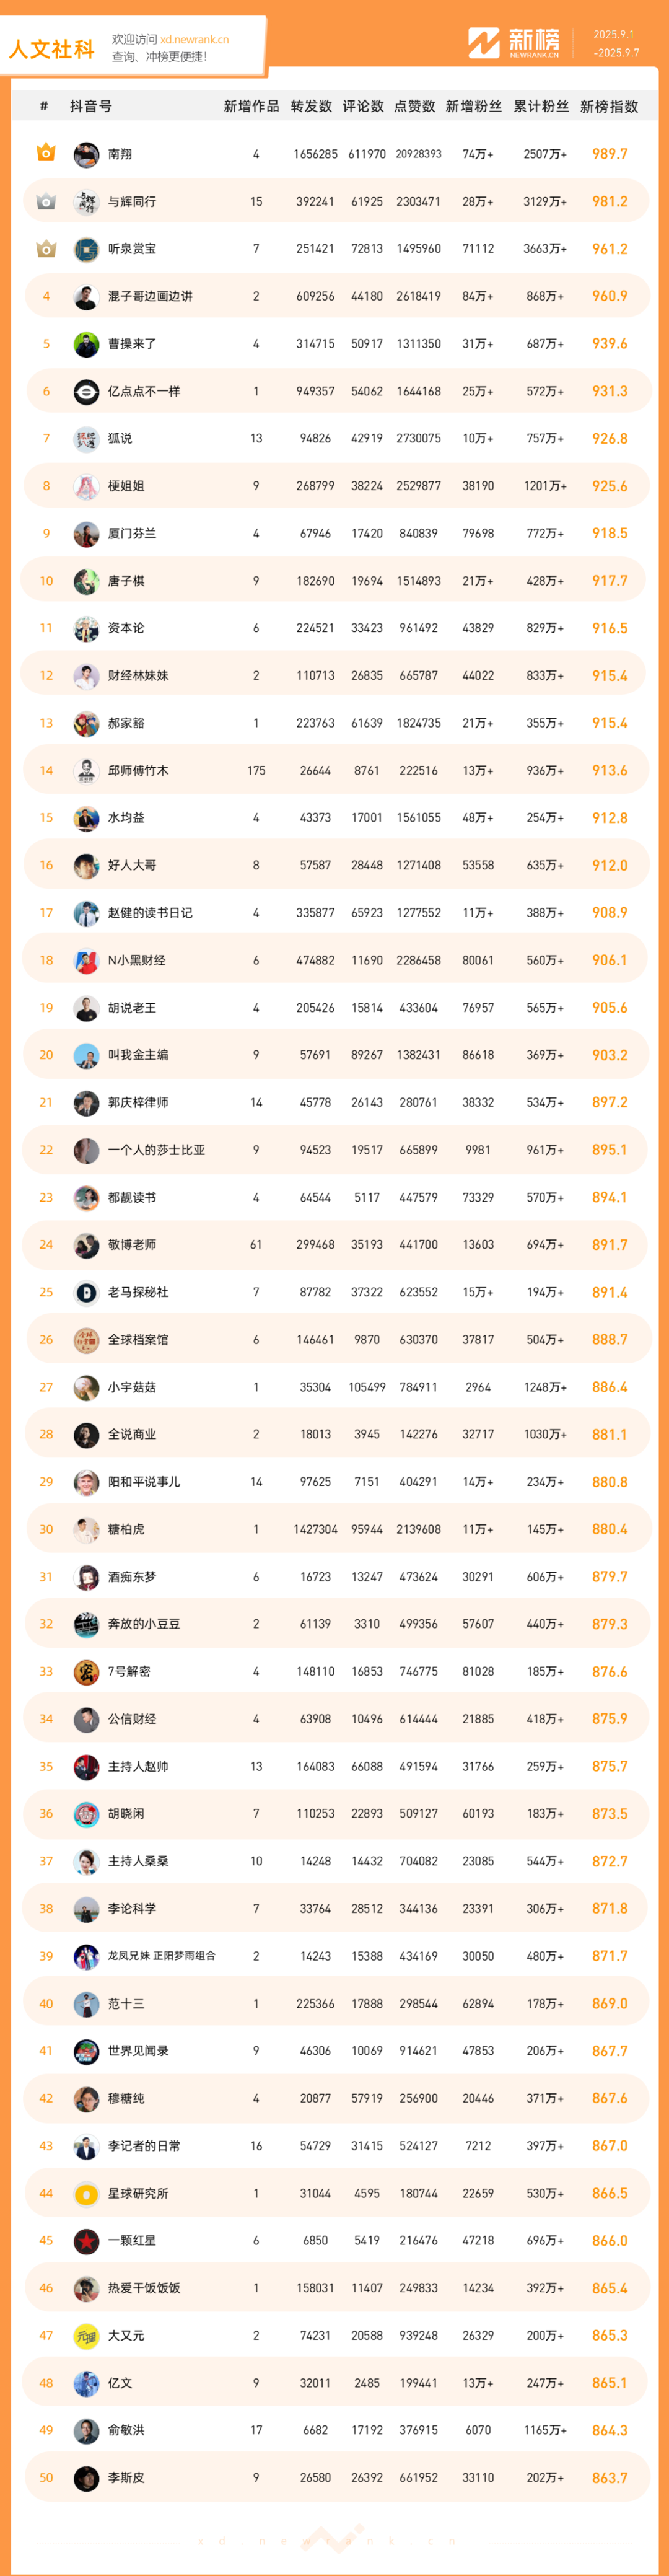Click 星球研究所 yellow avatar icon
The height and width of the screenshot is (2576, 669).
tap(86, 2193)
